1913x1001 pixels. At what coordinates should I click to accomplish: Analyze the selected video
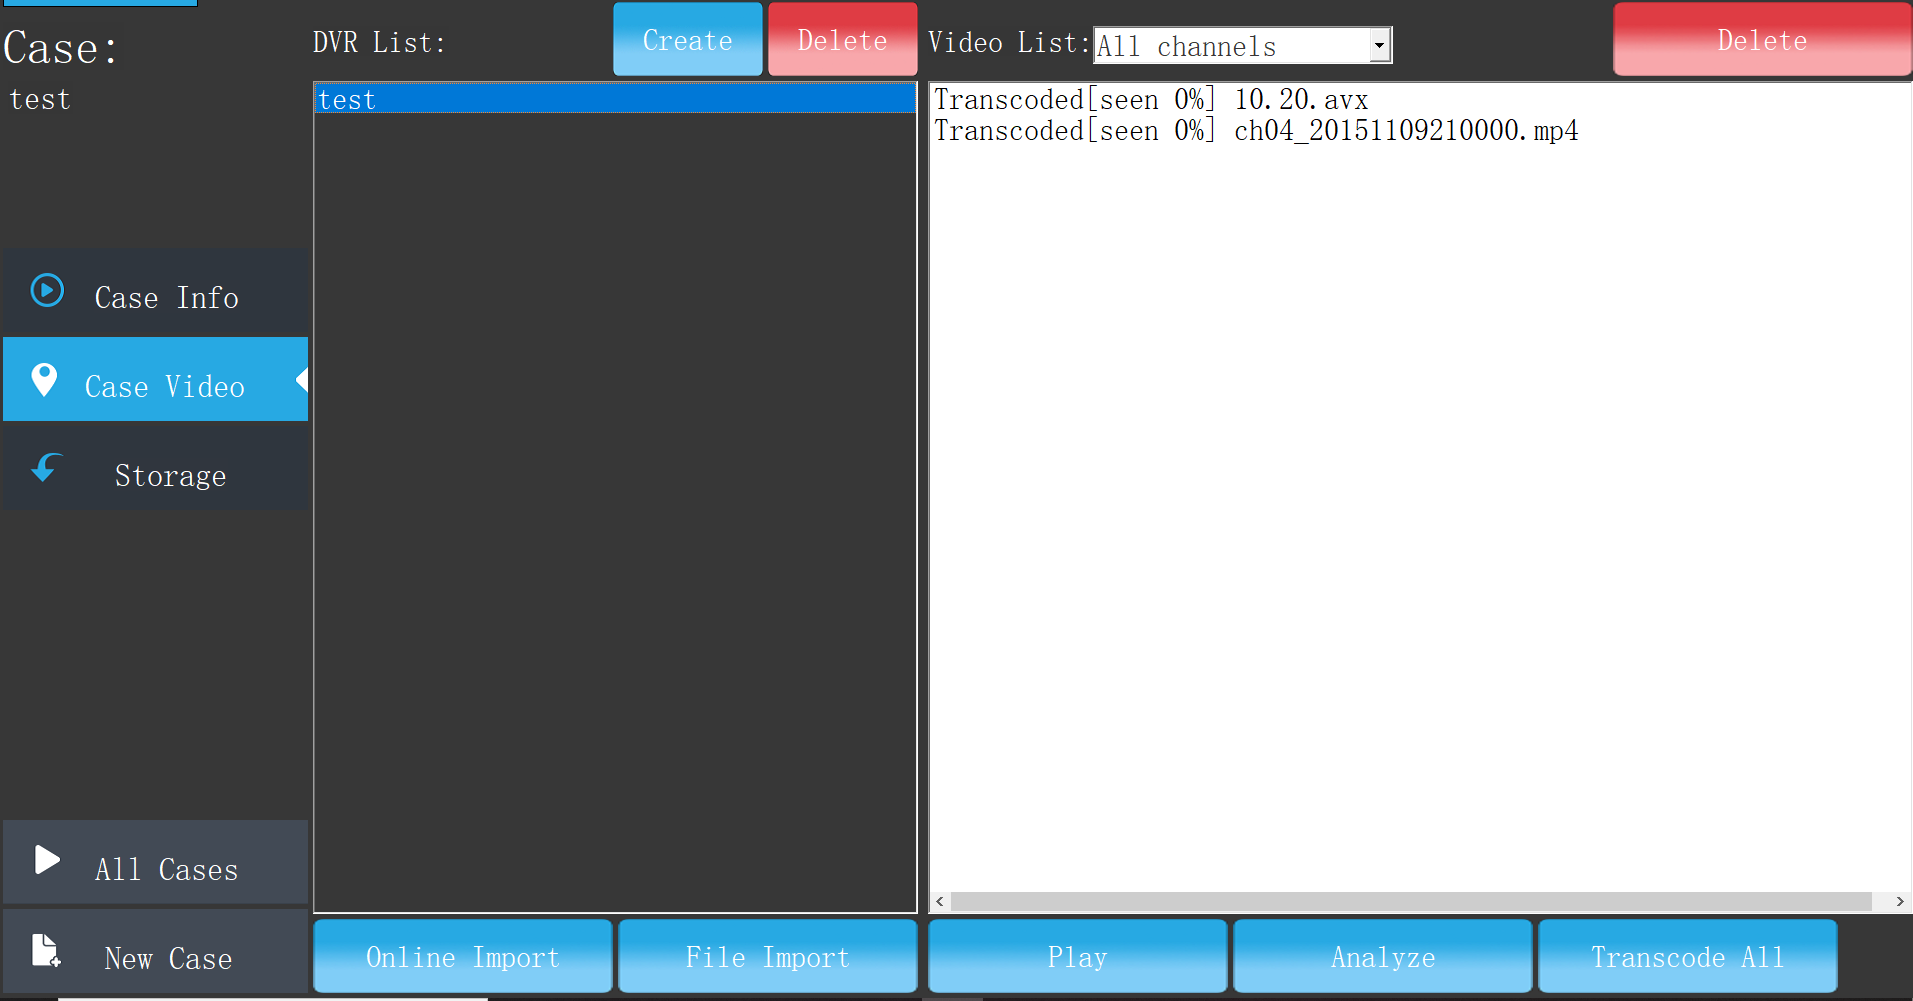(1382, 957)
